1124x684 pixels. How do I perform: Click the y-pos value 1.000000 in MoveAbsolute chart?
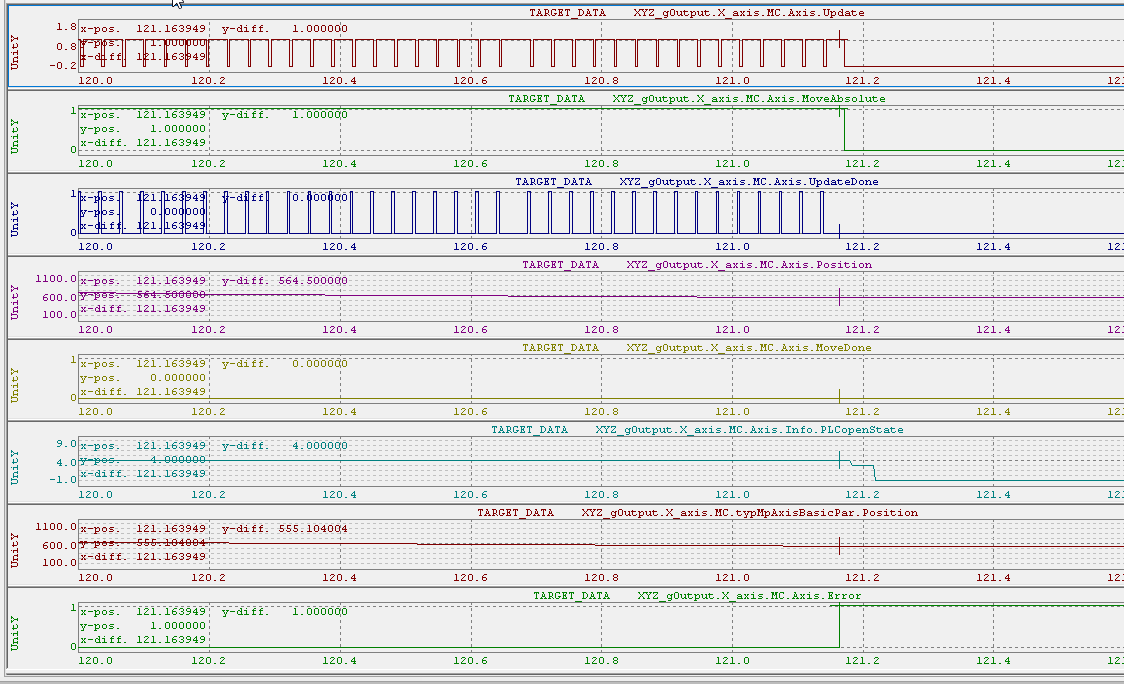pyautogui.click(x=178, y=129)
